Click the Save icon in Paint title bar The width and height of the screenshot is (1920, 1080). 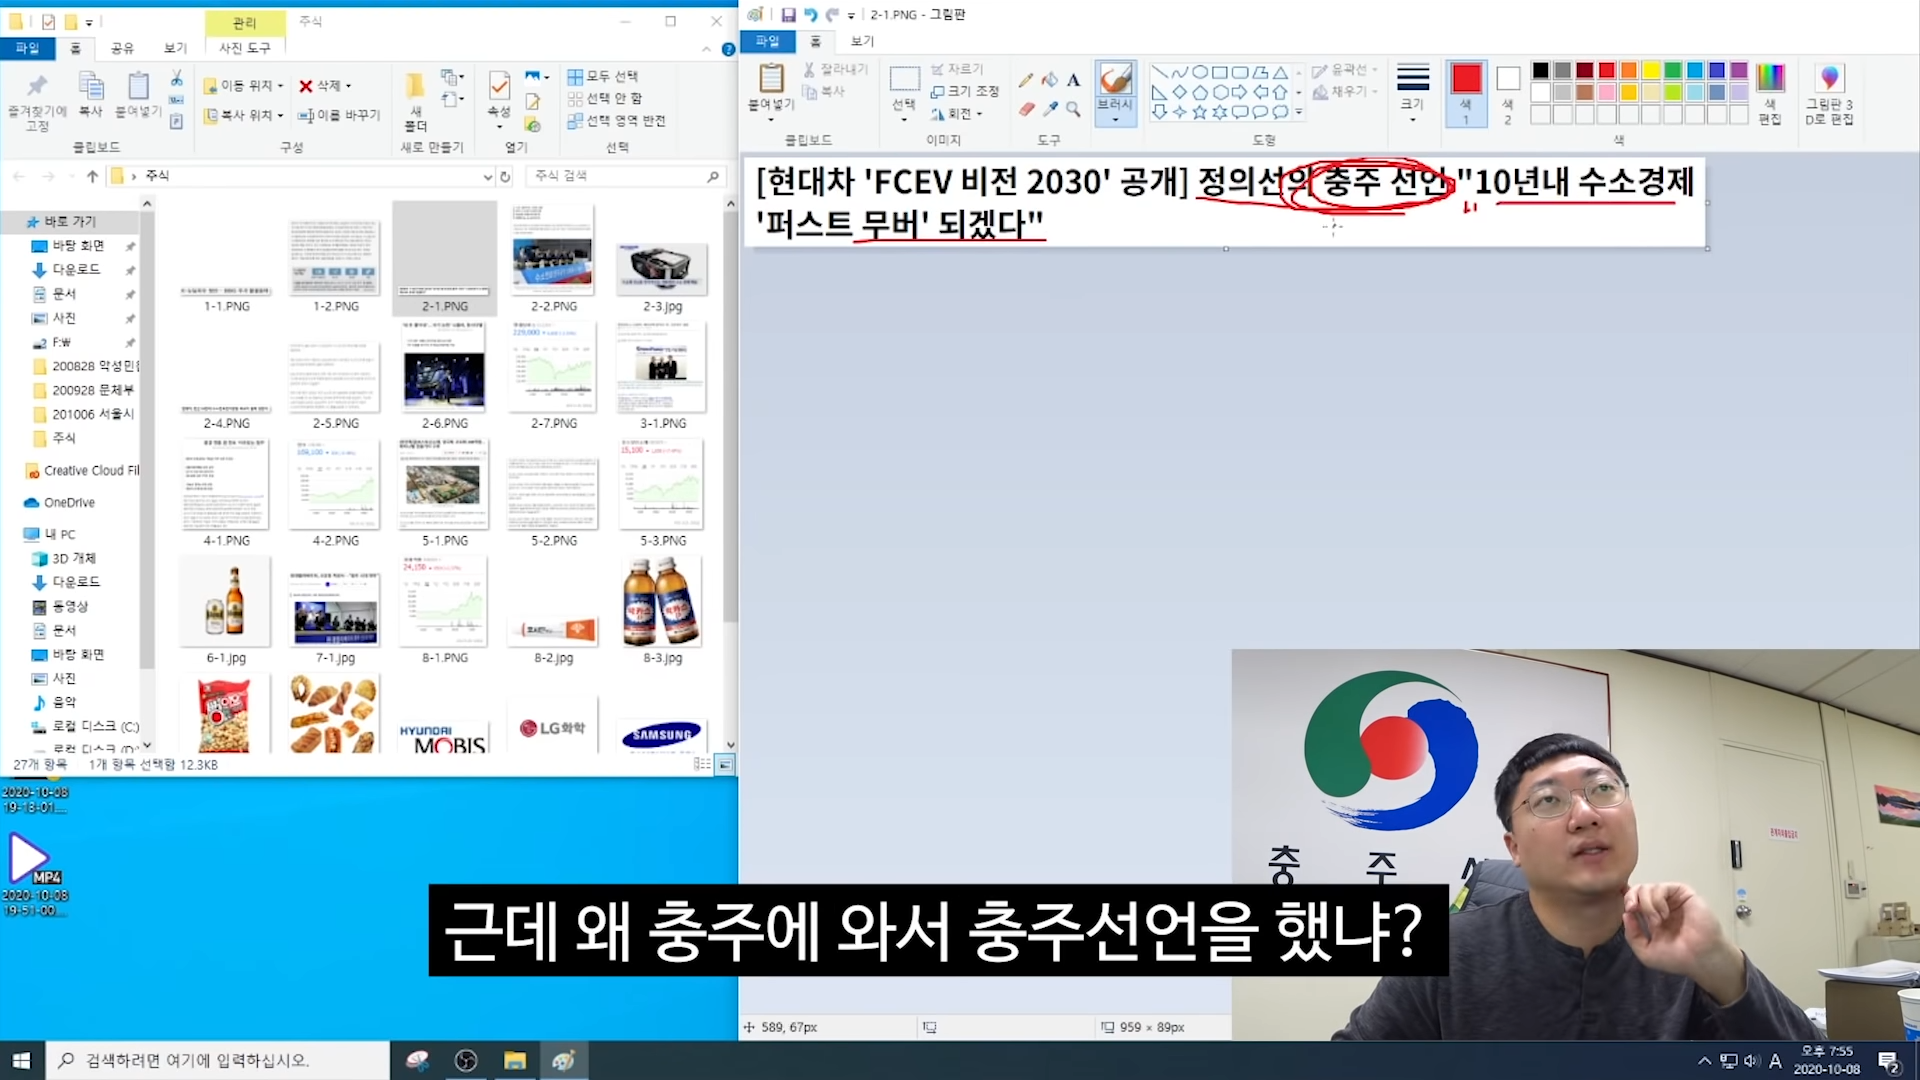pyautogui.click(x=788, y=15)
